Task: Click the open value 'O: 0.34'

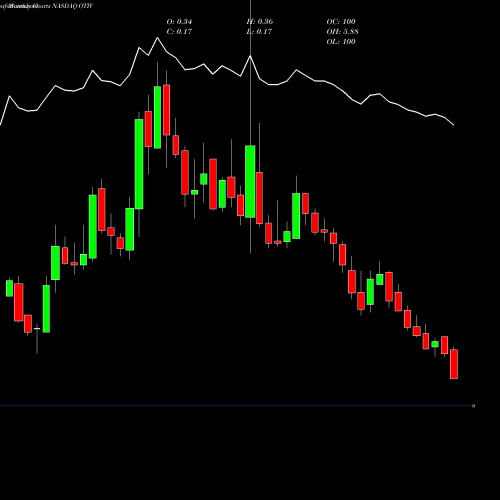Action: click(179, 22)
